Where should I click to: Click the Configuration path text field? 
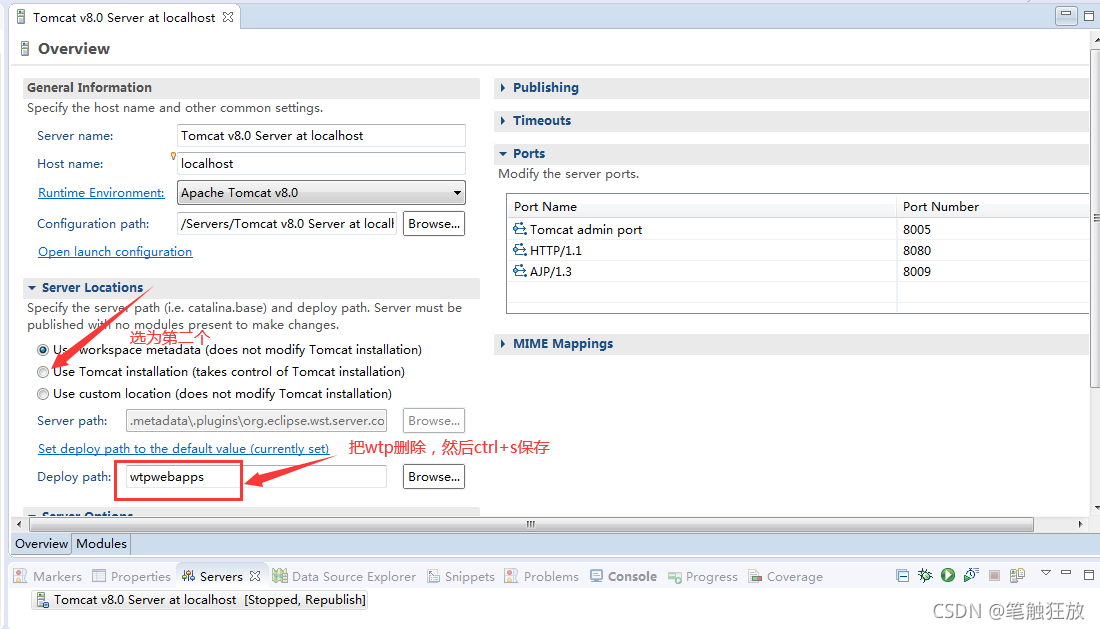[x=287, y=223]
